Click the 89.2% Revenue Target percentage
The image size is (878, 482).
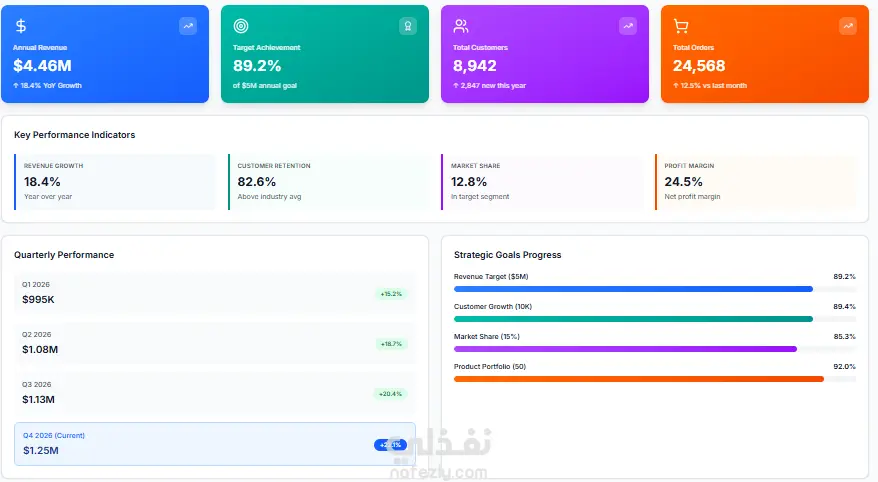(x=844, y=277)
